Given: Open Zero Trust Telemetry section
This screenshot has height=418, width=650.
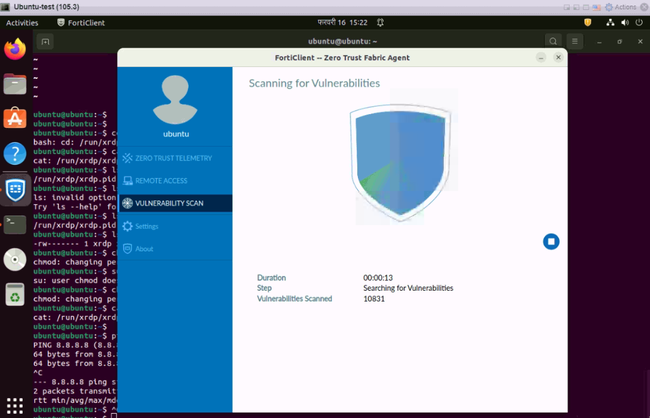Looking at the screenshot, I should pos(175,158).
